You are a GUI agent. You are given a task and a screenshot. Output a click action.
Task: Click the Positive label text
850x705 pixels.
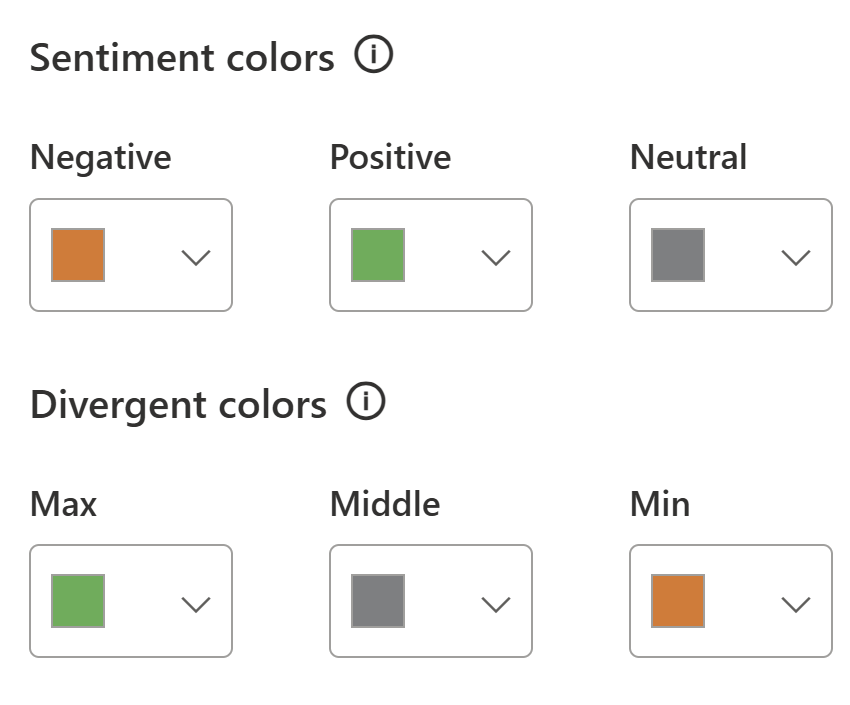pyautogui.click(x=390, y=157)
